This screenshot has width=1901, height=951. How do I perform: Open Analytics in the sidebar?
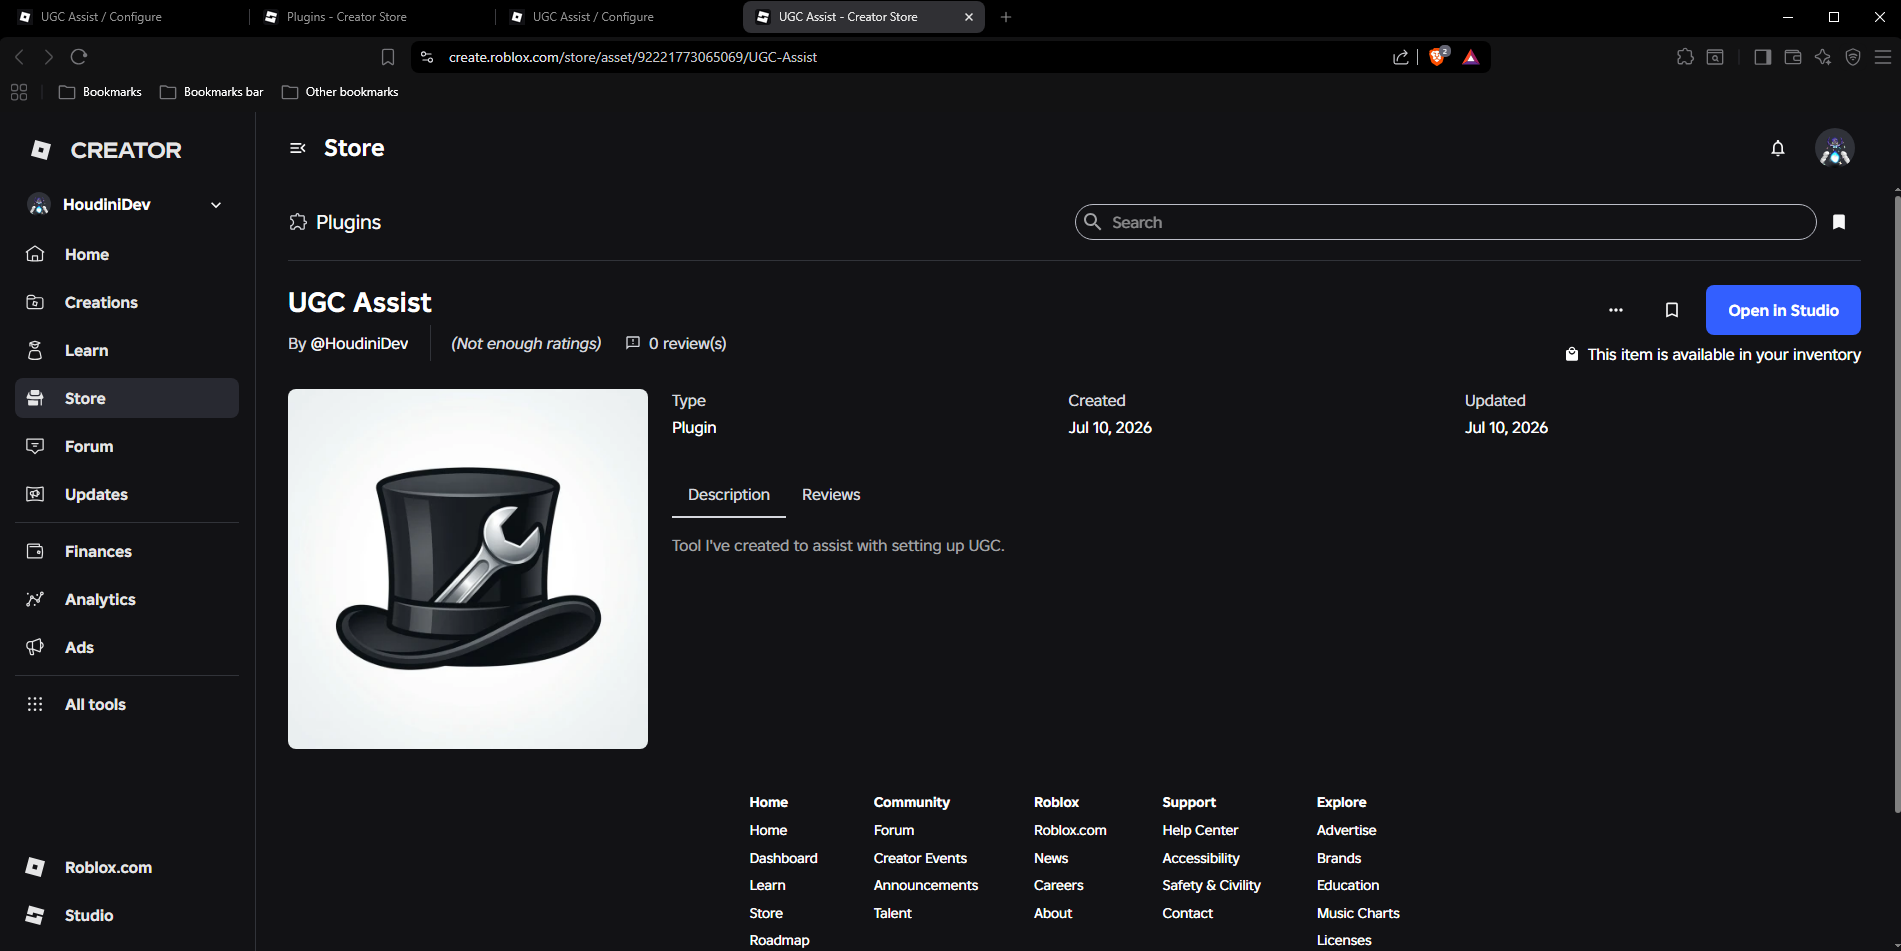[x=127, y=599]
